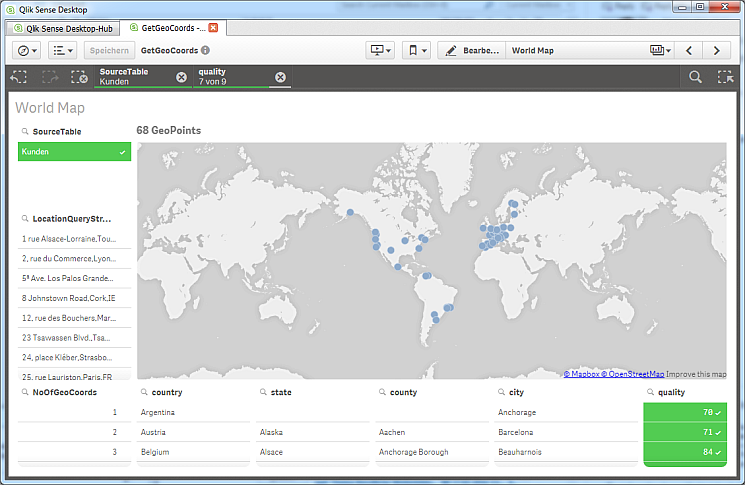Click the Alaska geopoint on map
Viewport: 745px width, 485px height.
pyautogui.click(x=350, y=212)
